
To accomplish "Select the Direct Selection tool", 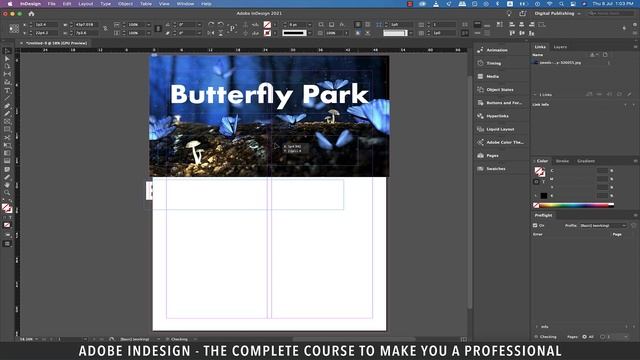I will click(x=7, y=59).
